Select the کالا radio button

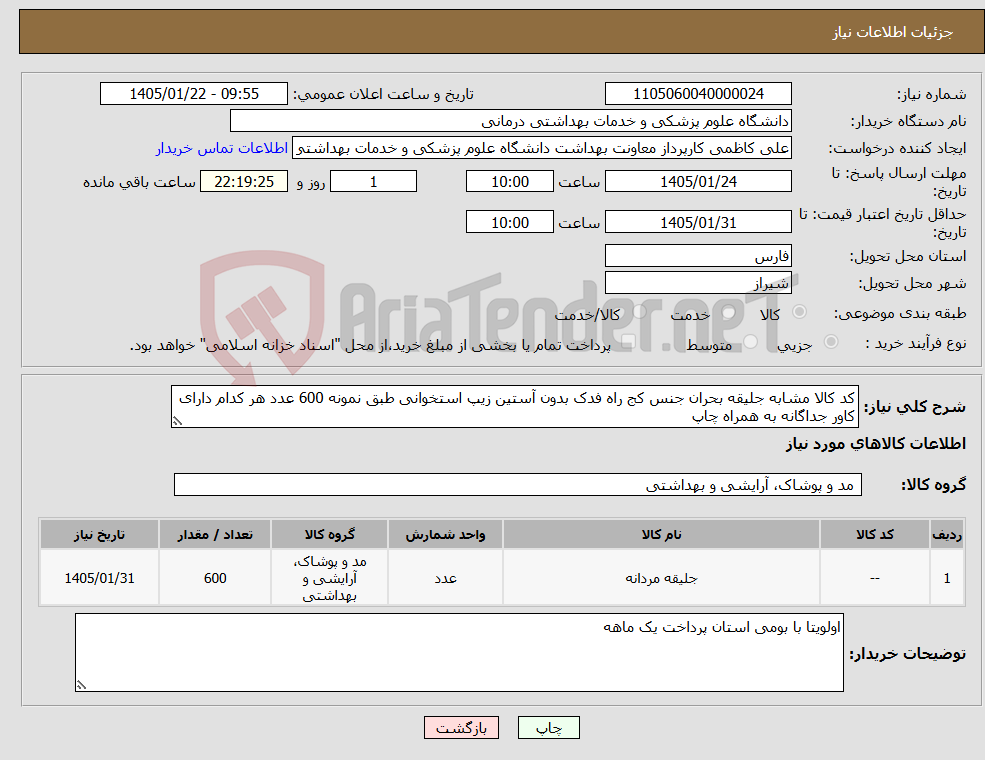click(x=800, y=312)
